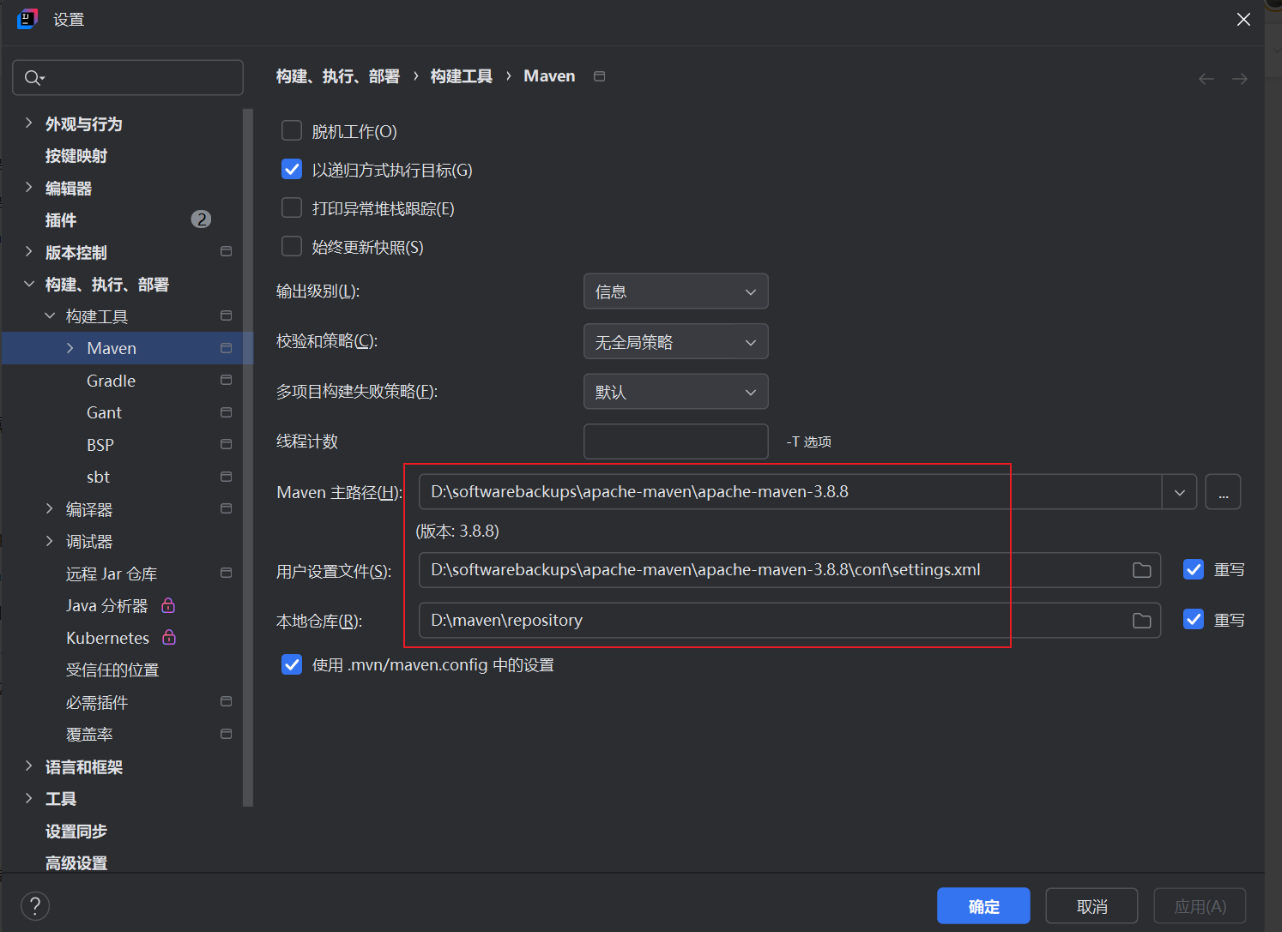1282x932 pixels.
Task: Uncheck 以递归方式执行目标 checkbox
Action: (x=291, y=169)
